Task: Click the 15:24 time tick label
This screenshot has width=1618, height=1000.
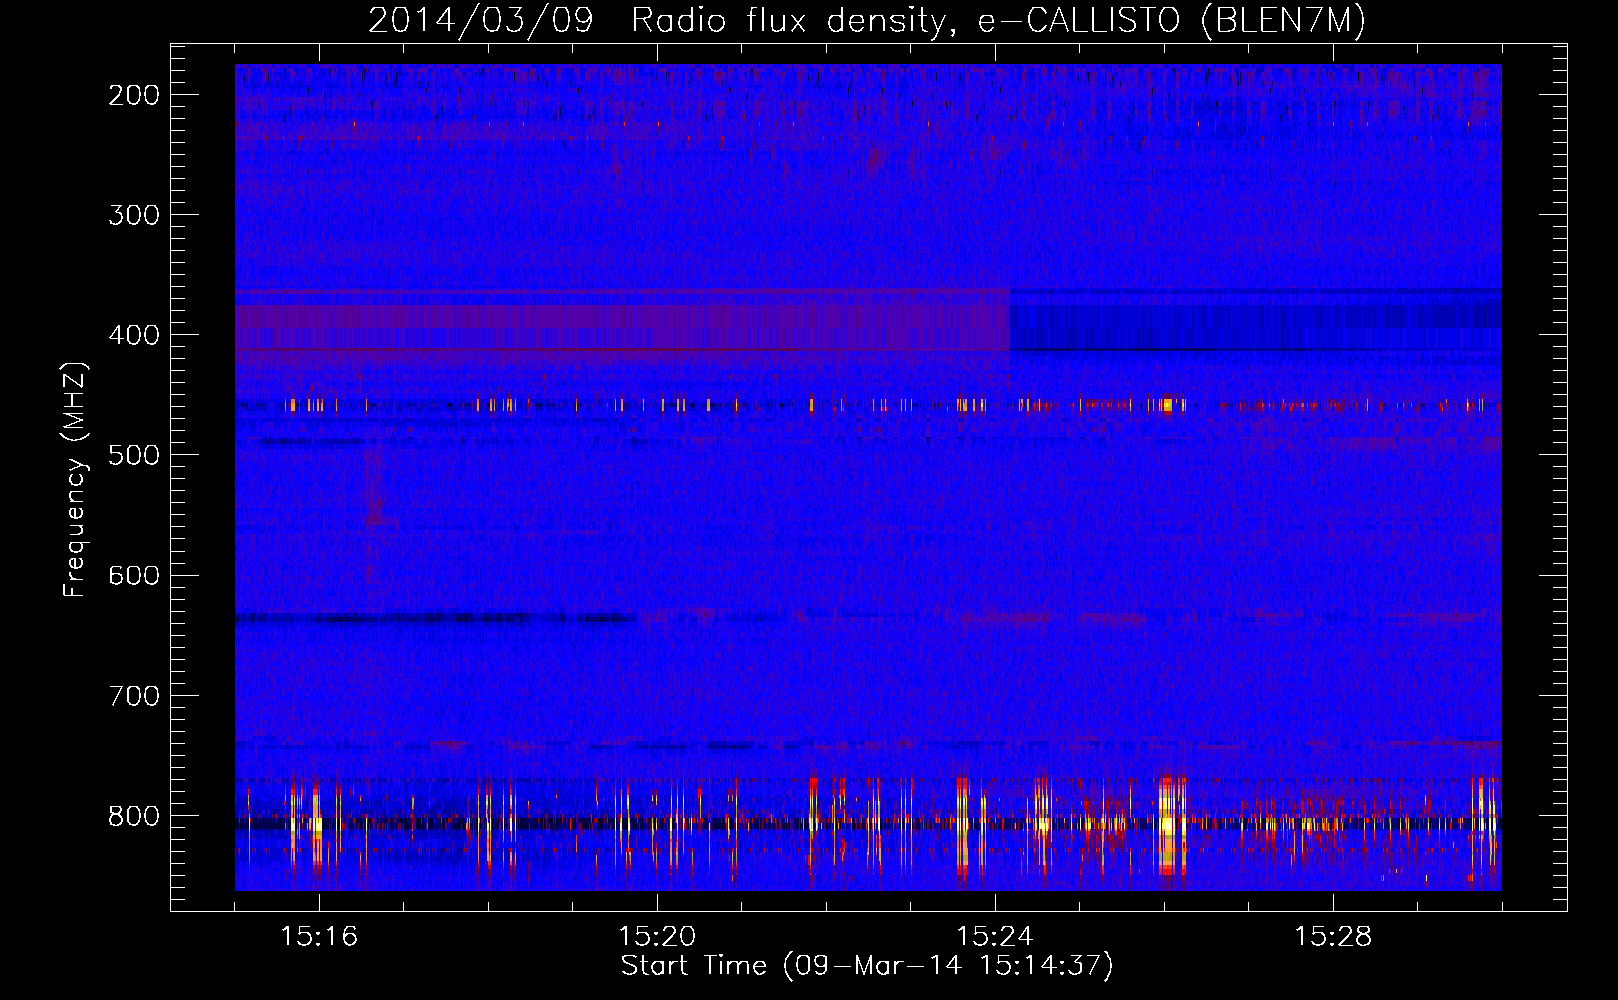Action: tap(995, 937)
